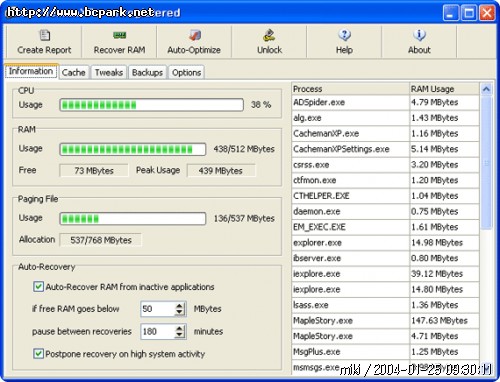Click the Unlock key icon

point(269,35)
